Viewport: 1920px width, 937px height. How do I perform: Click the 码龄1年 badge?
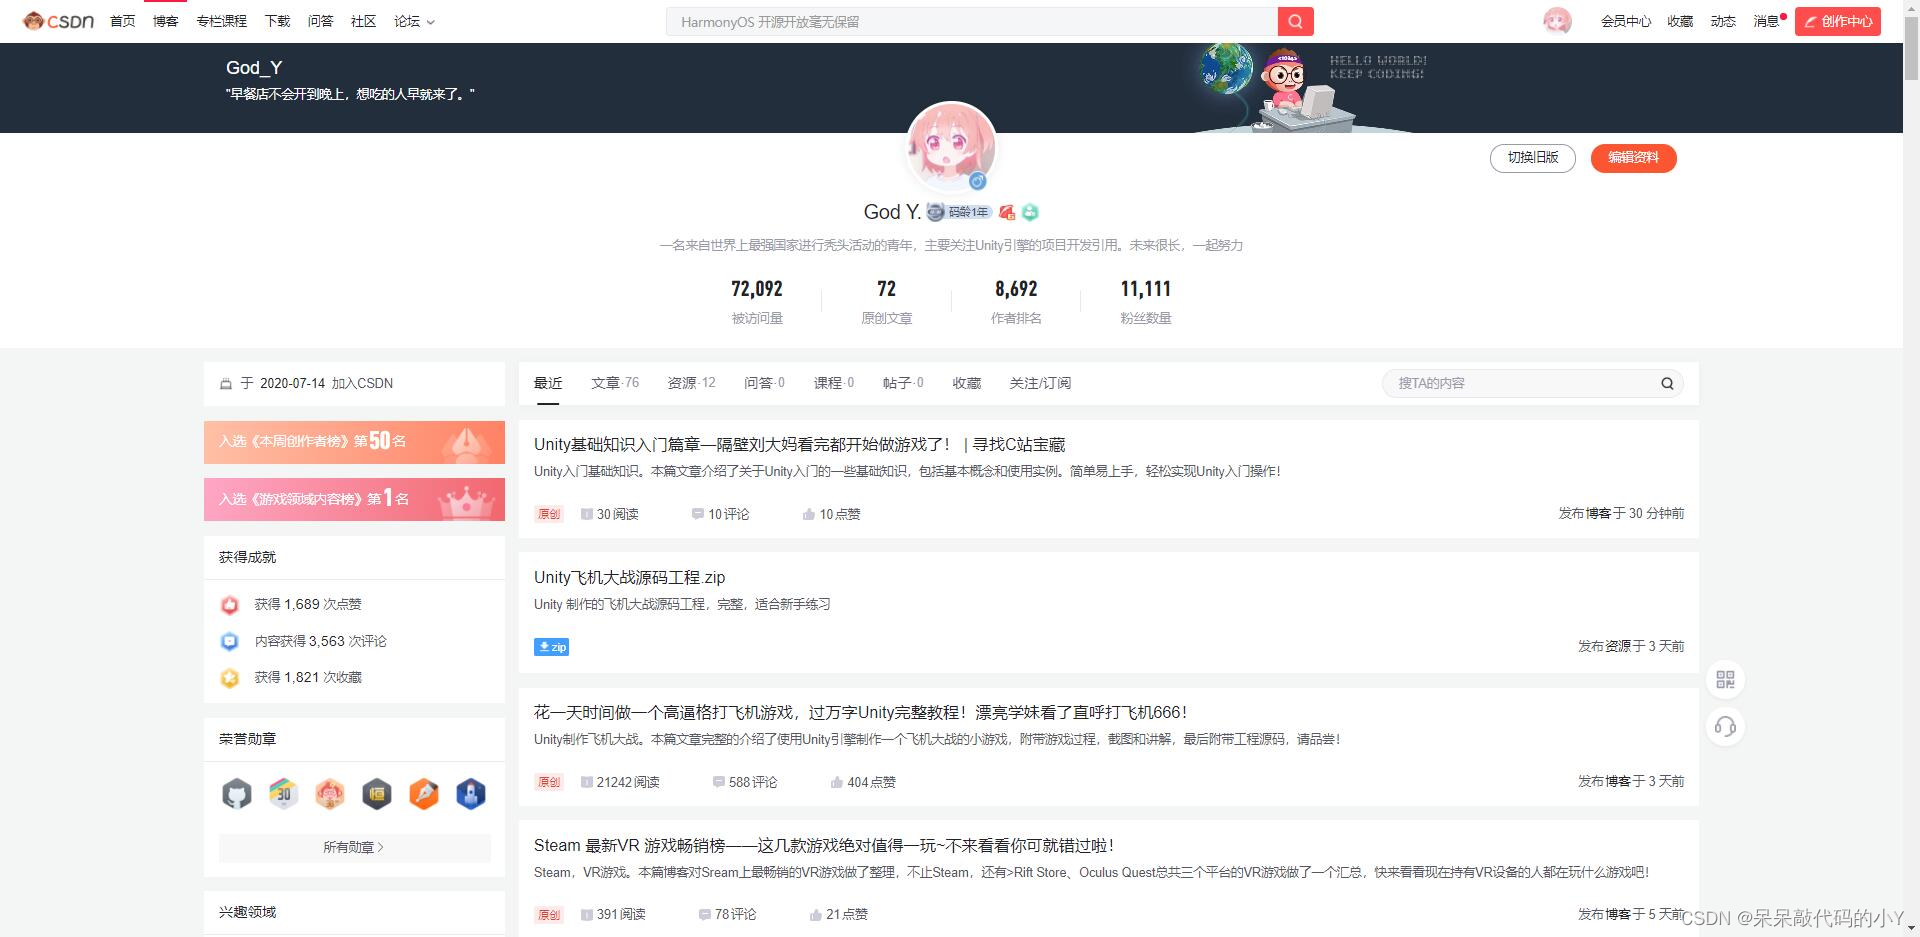[958, 212]
